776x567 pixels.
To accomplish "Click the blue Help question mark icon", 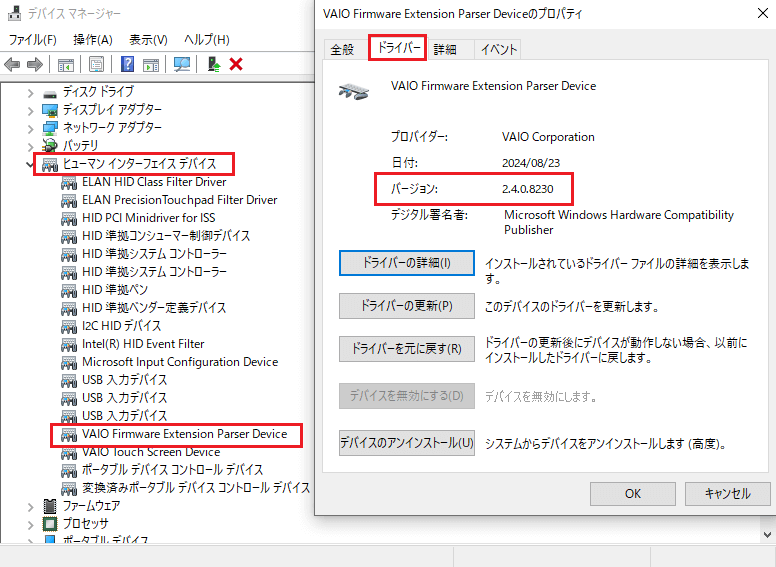I will pos(127,64).
